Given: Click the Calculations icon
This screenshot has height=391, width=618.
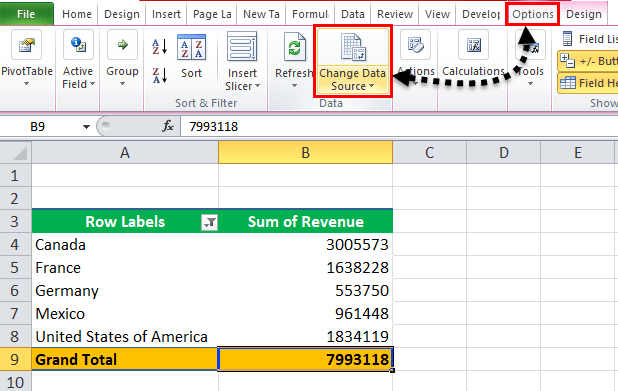Looking at the screenshot, I should (x=473, y=45).
